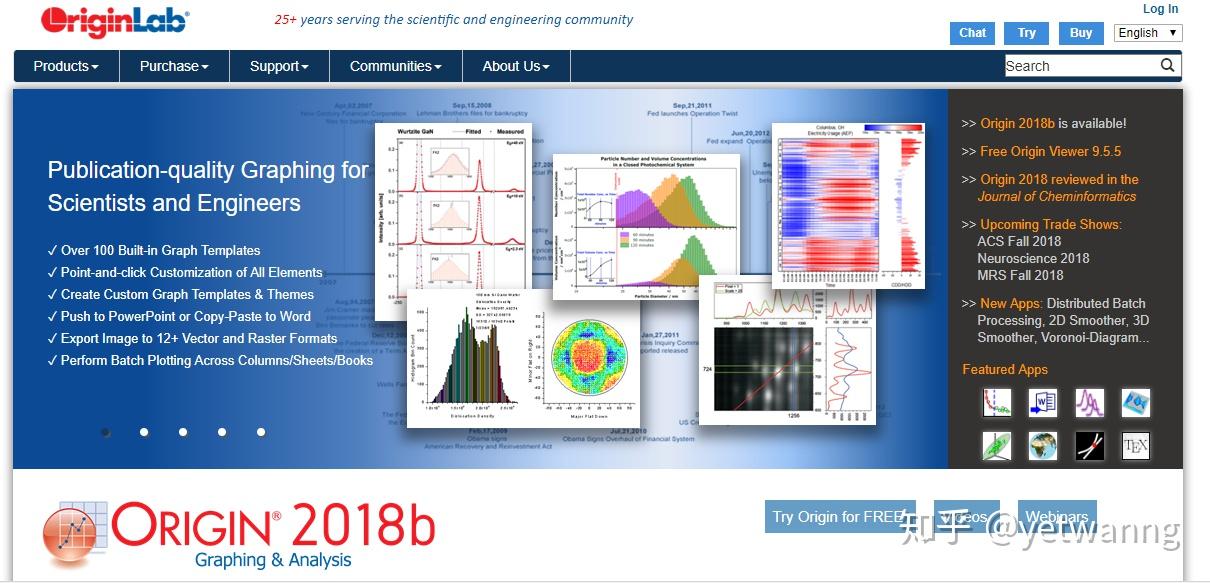Open the curve-fit featured app with dashed line

pos(997,403)
